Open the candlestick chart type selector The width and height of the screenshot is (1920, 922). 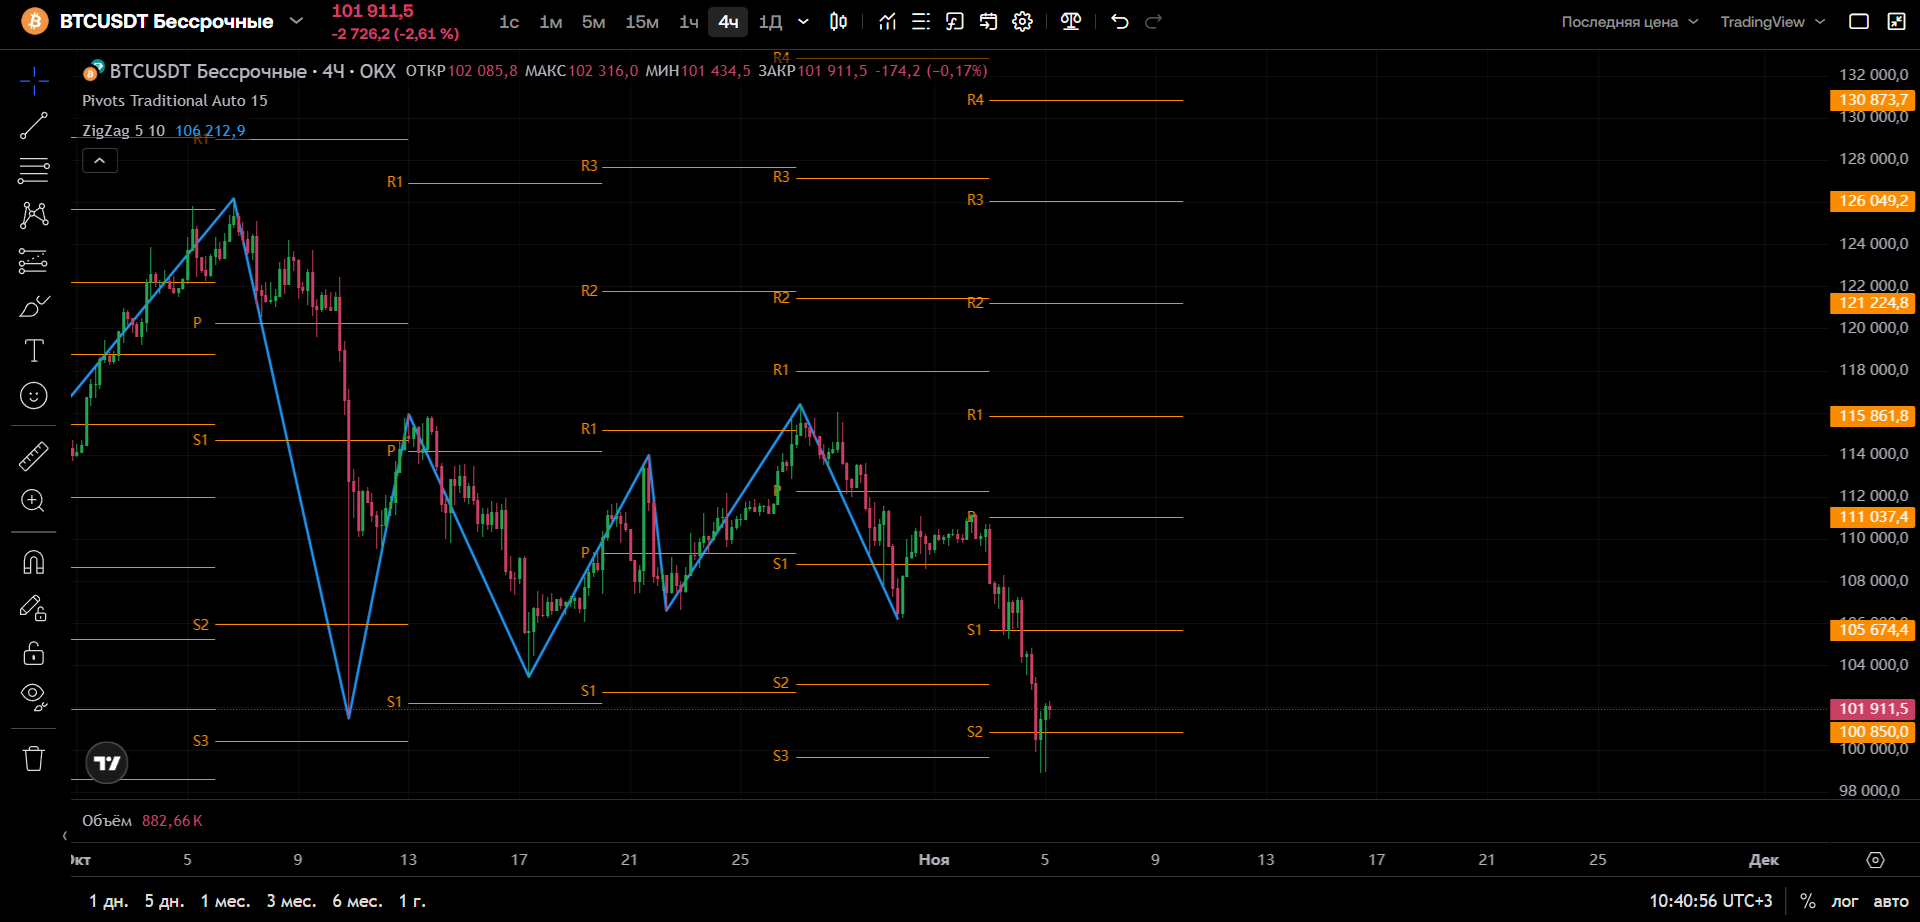[839, 22]
